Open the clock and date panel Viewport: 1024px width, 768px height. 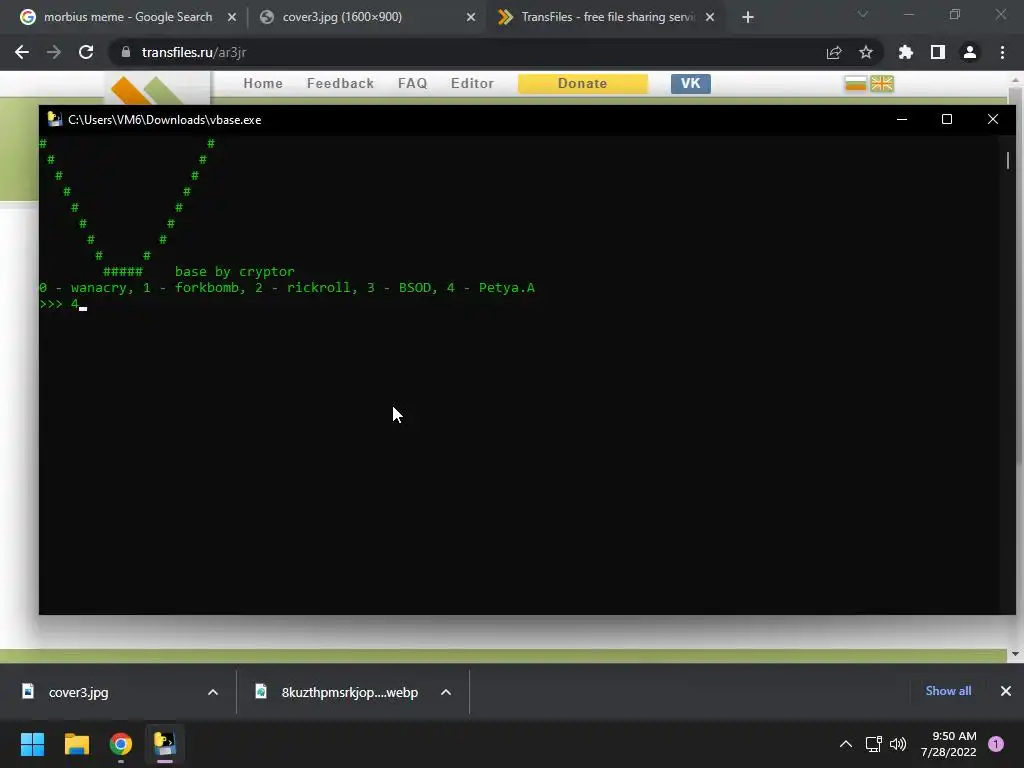pyautogui.click(x=949, y=744)
